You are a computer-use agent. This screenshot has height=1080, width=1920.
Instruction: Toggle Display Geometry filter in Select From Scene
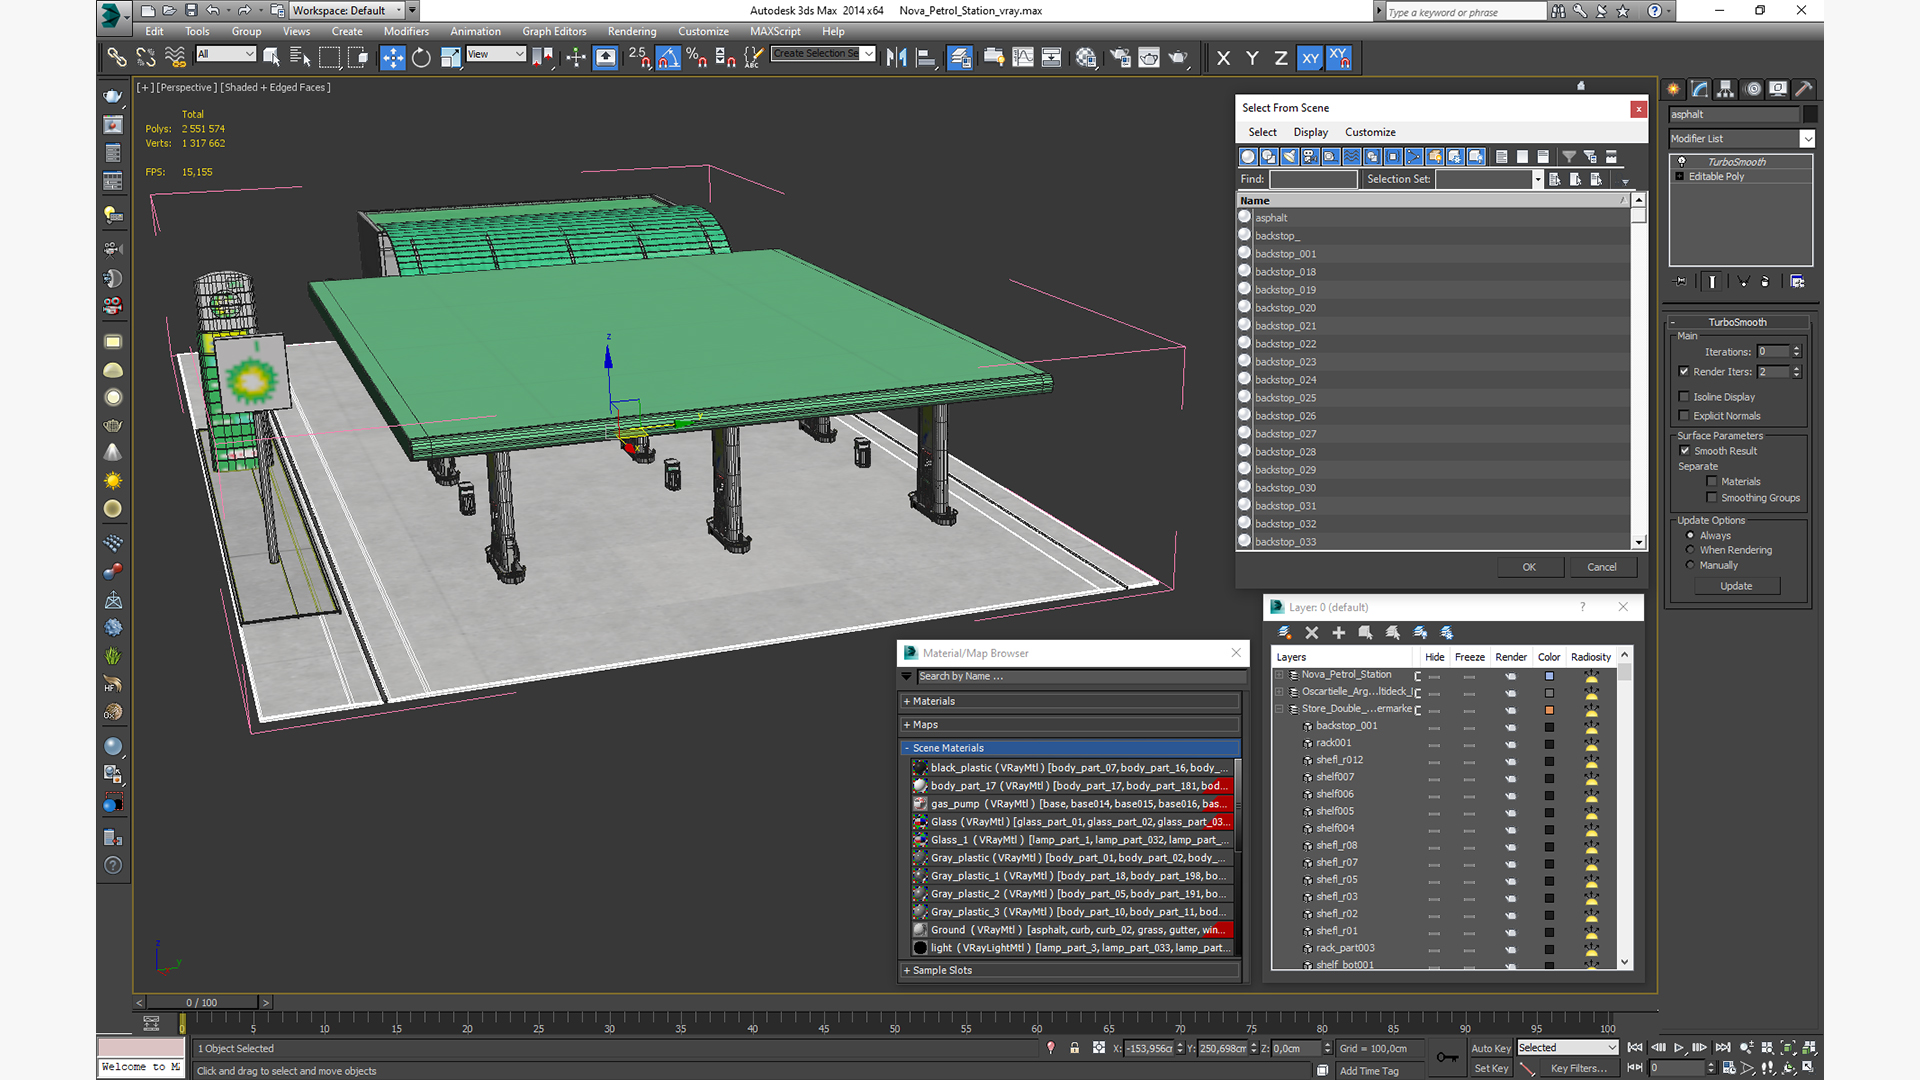click(x=1248, y=157)
